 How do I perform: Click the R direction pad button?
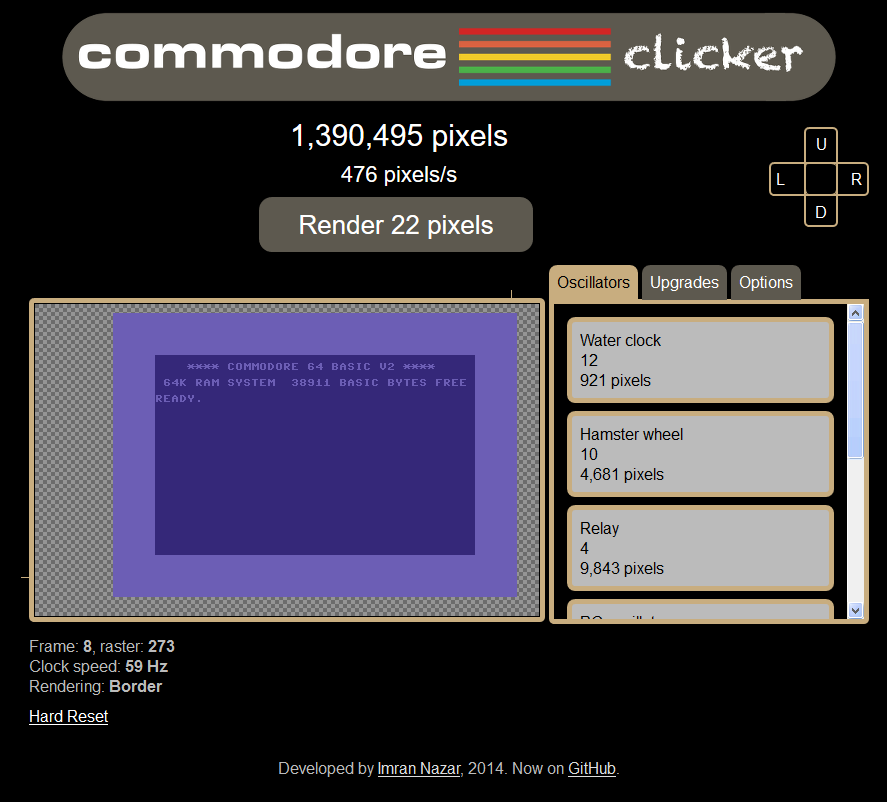click(852, 179)
